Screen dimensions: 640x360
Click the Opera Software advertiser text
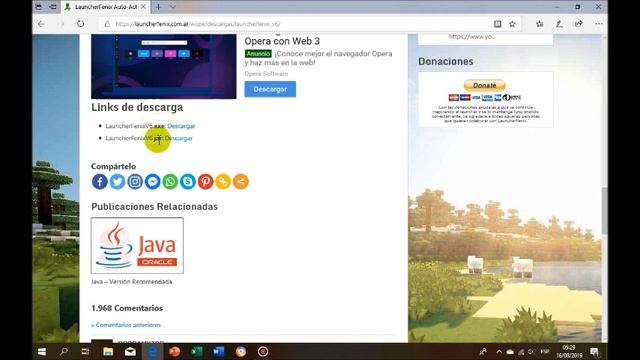click(x=266, y=74)
